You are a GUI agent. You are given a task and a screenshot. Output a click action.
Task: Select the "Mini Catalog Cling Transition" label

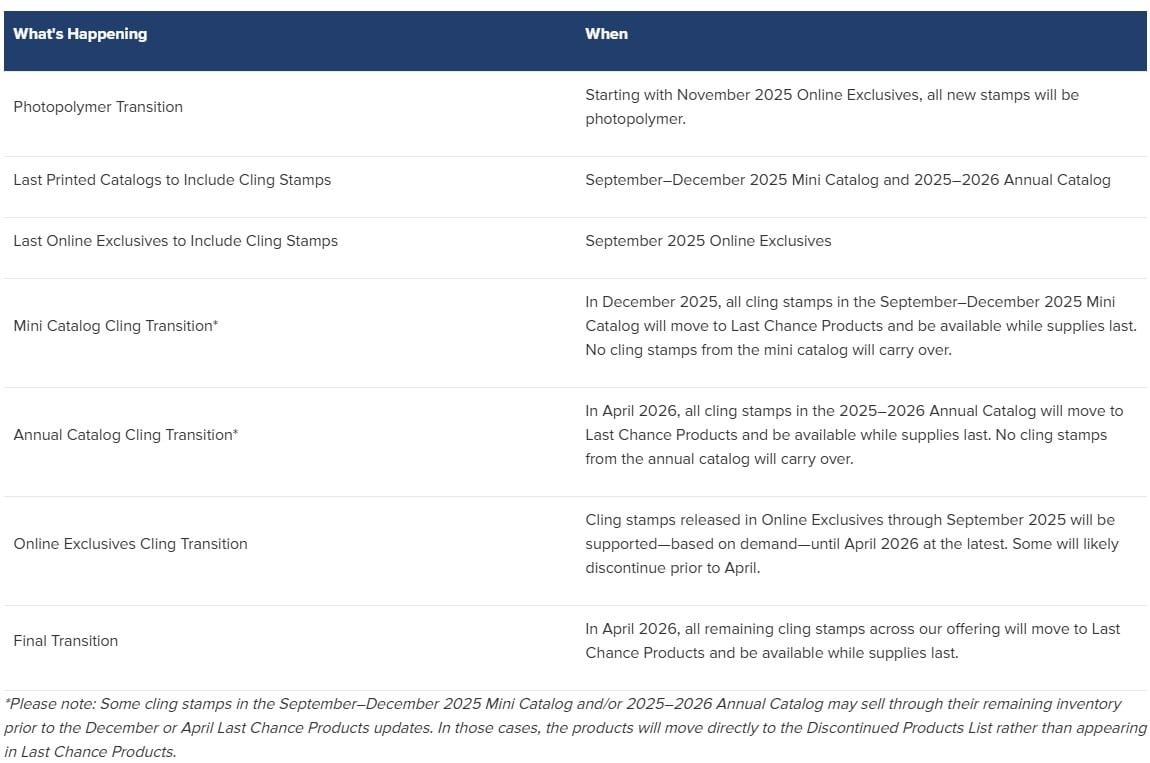(112, 326)
